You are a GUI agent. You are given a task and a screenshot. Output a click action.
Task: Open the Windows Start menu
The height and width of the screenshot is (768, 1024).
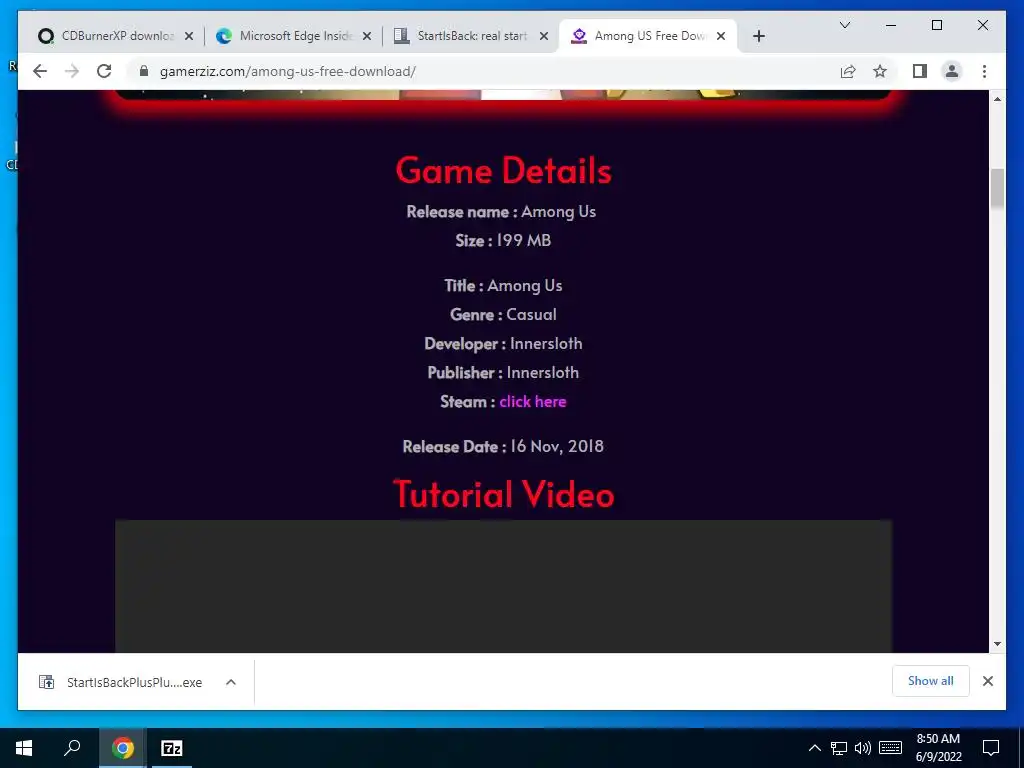(x=24, y=748)
